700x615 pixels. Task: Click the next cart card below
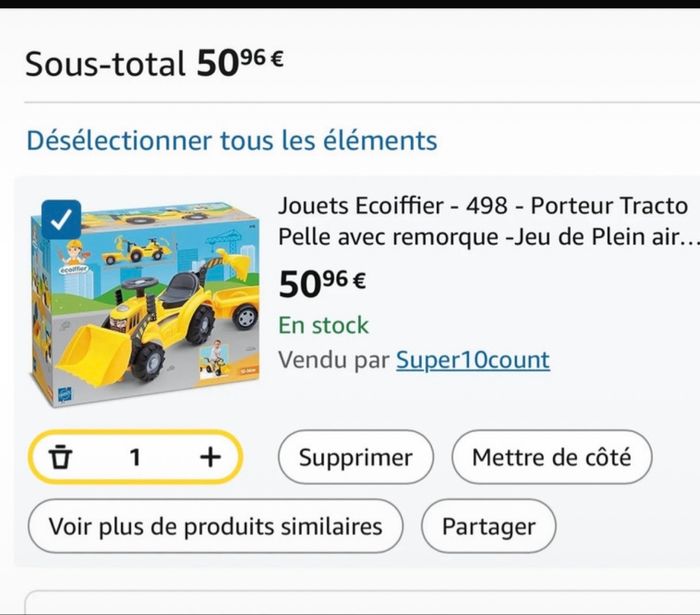360,603
